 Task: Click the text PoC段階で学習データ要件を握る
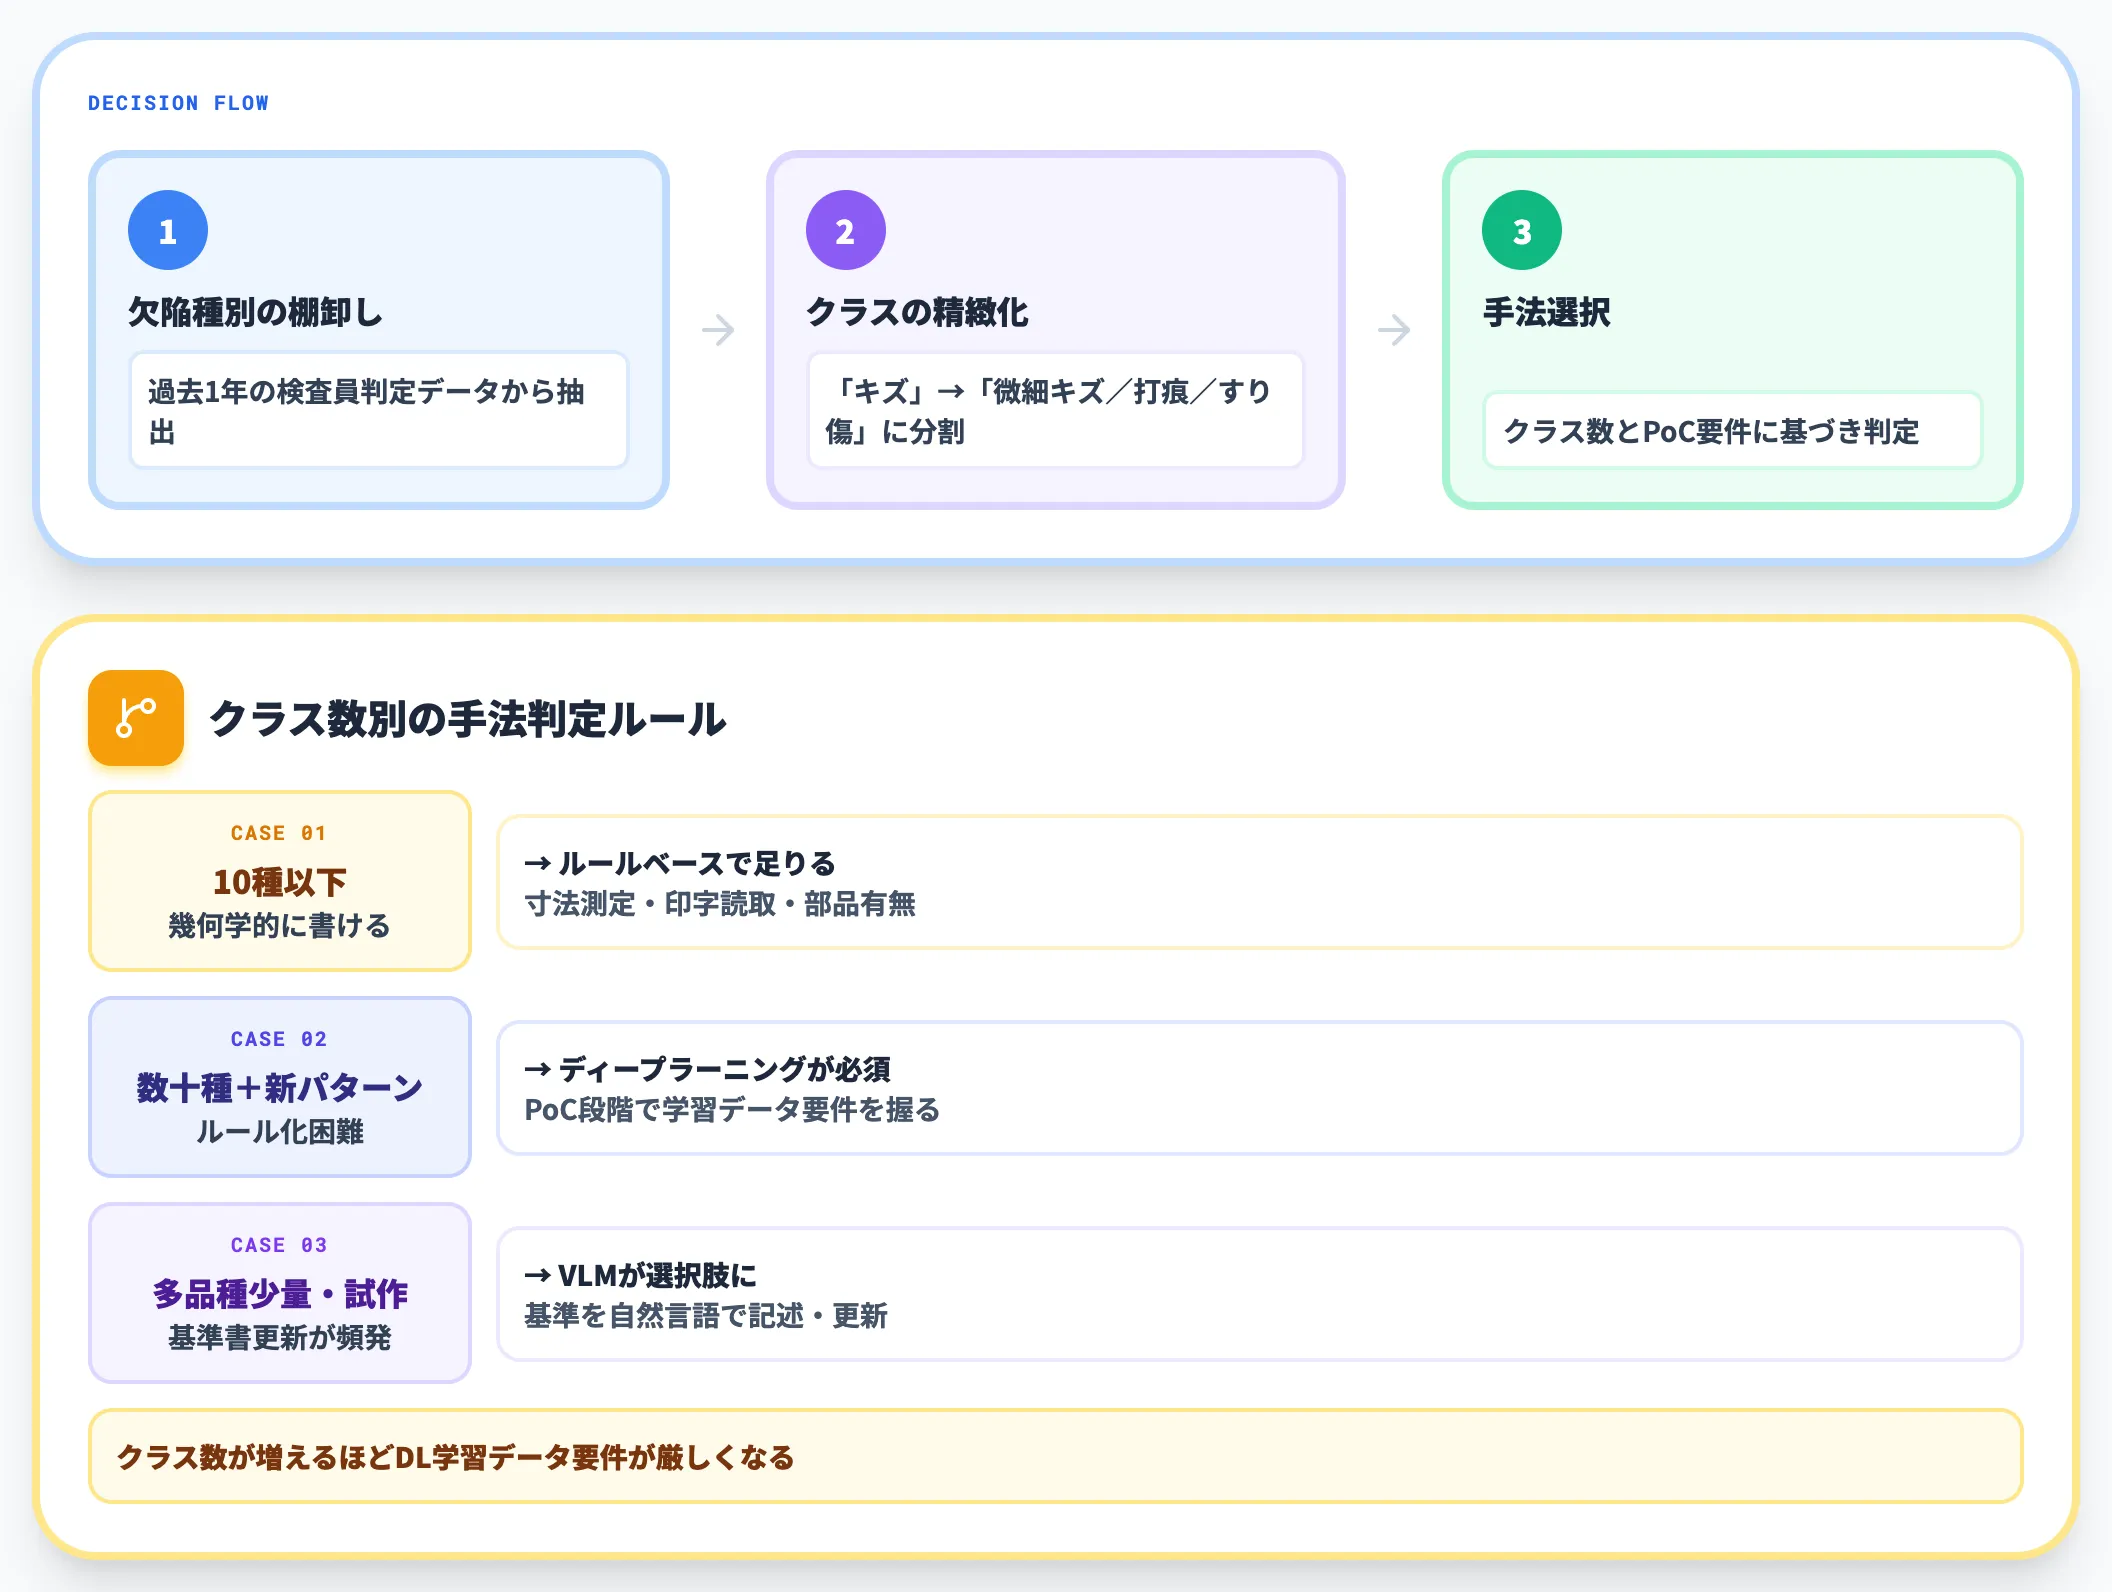[x=732, y=1110]
